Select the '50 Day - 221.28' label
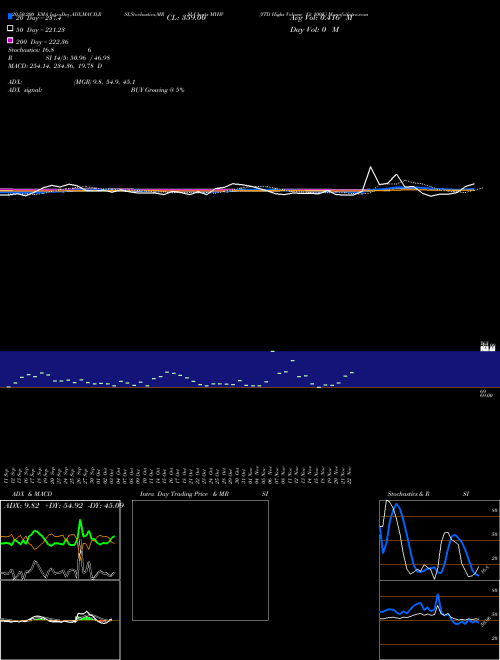Screen dimensions: 500x660 [x=40, y=30]
